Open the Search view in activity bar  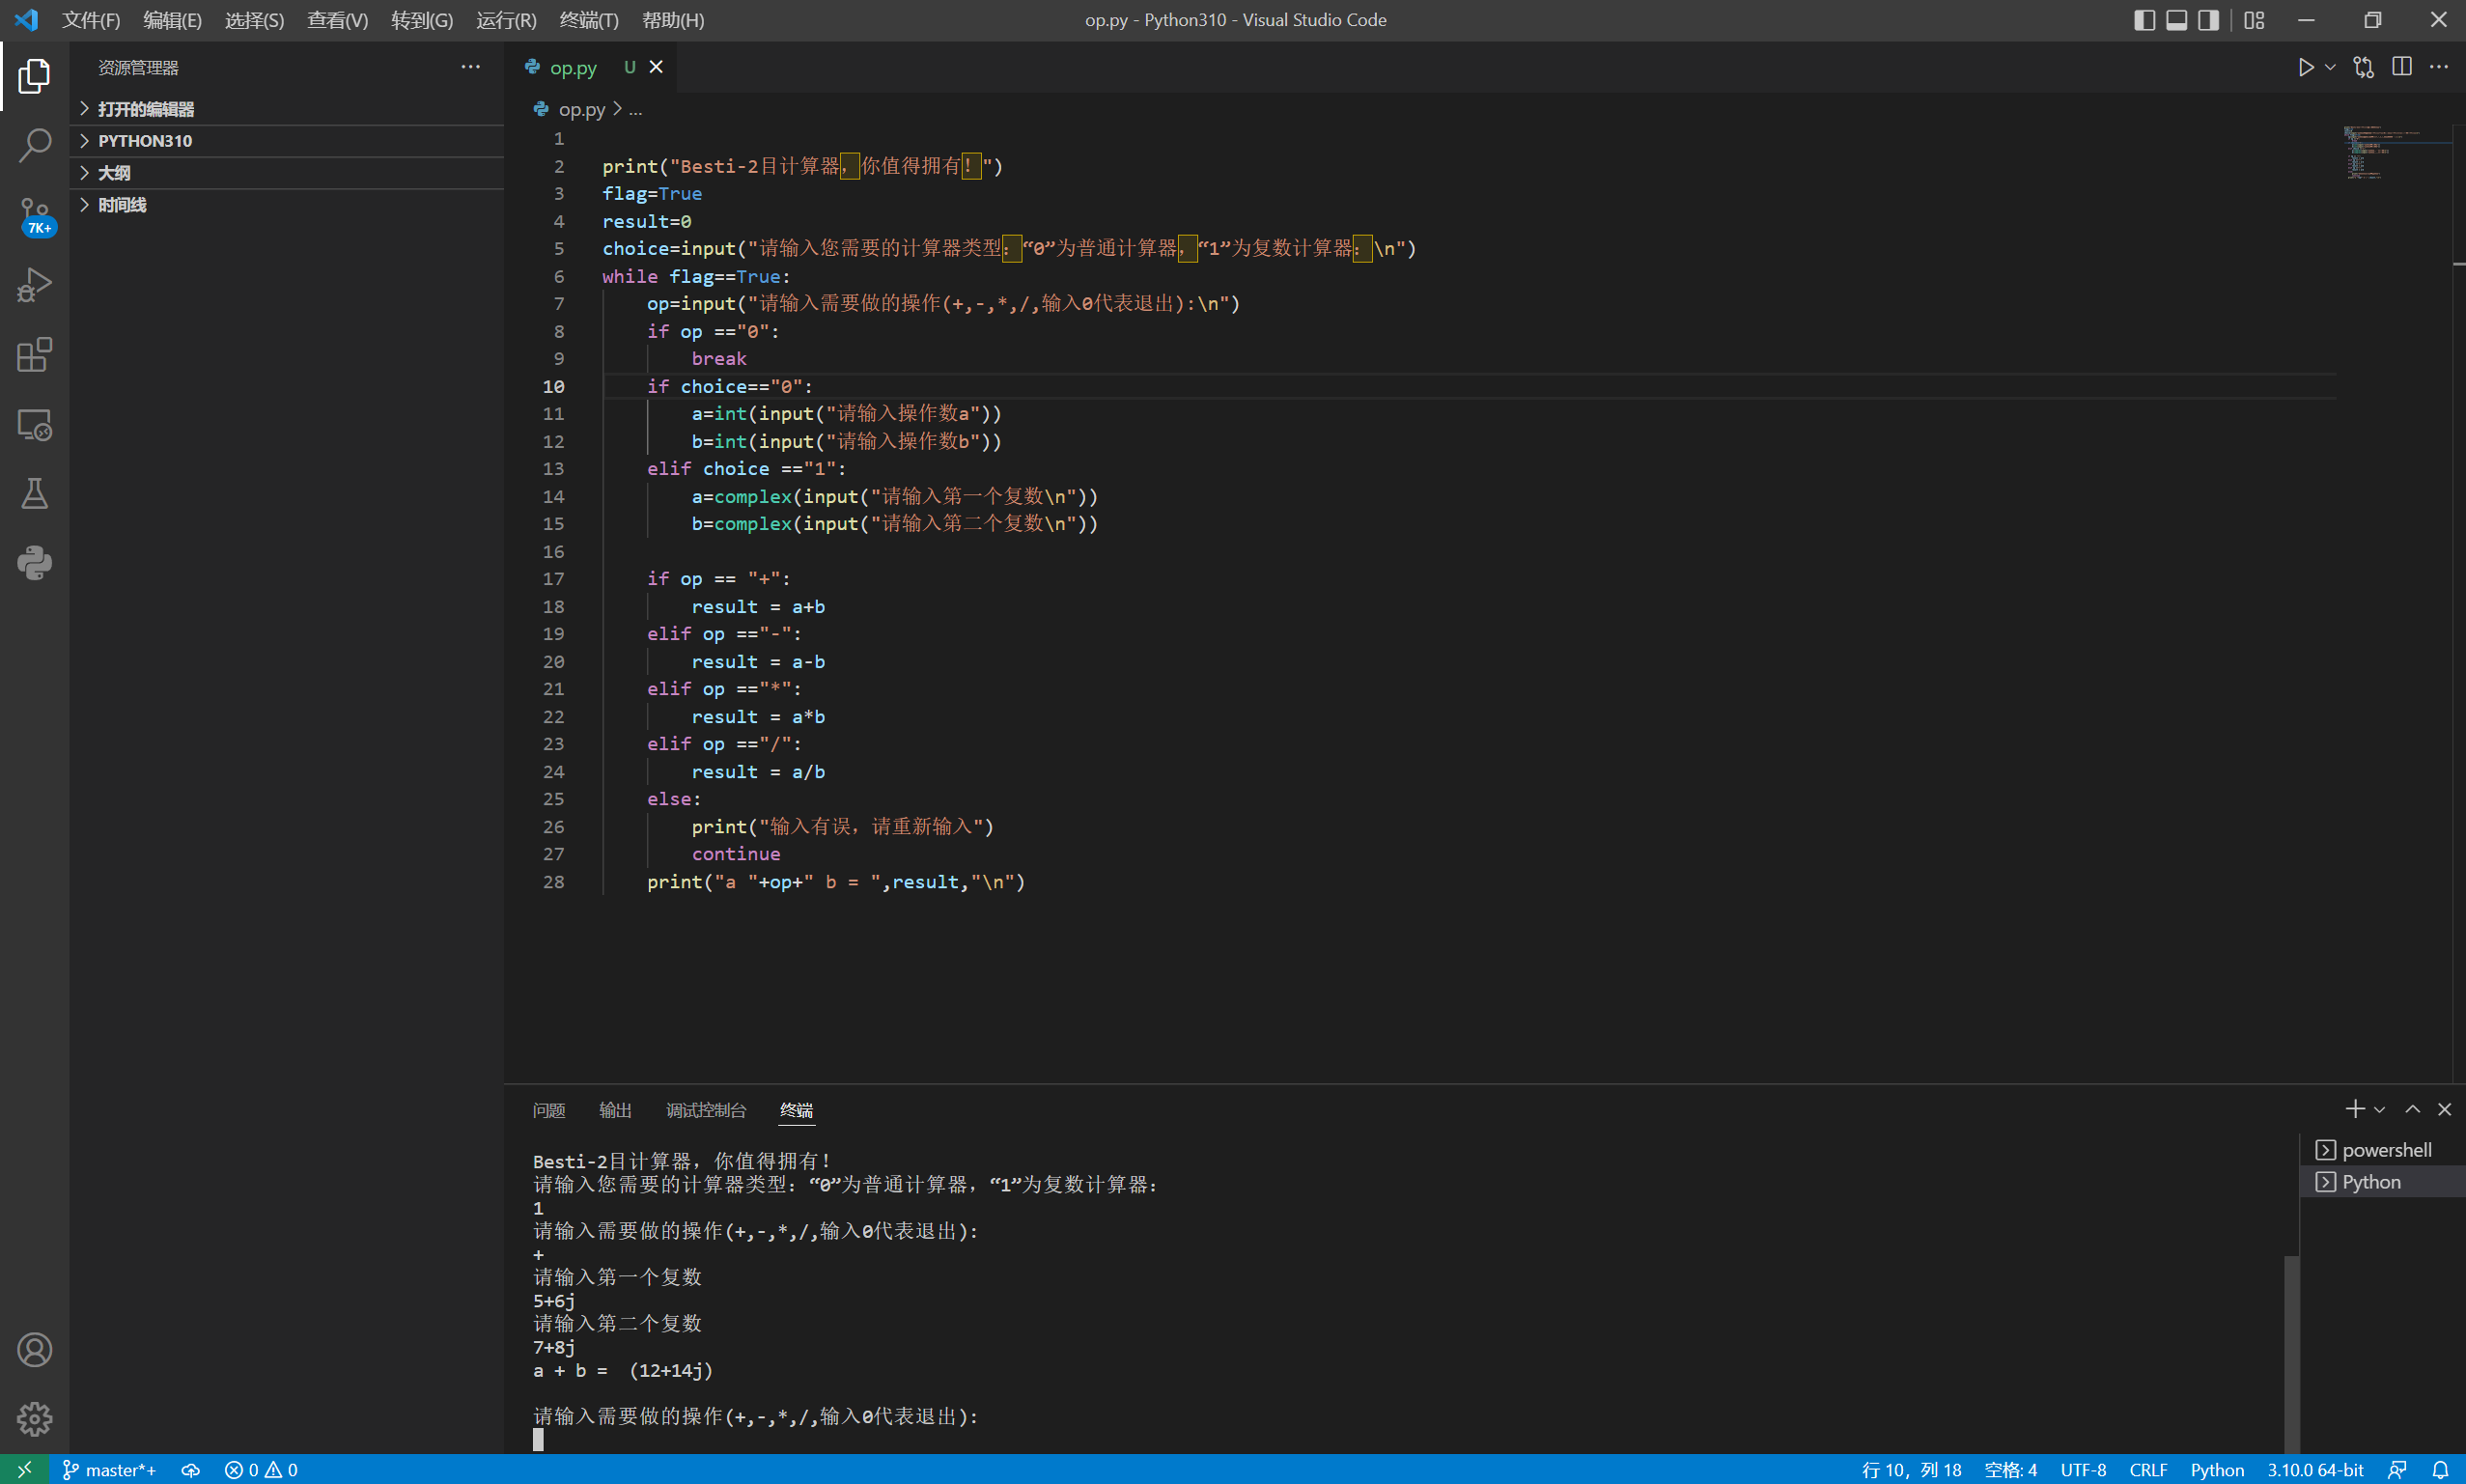(34, 145)
